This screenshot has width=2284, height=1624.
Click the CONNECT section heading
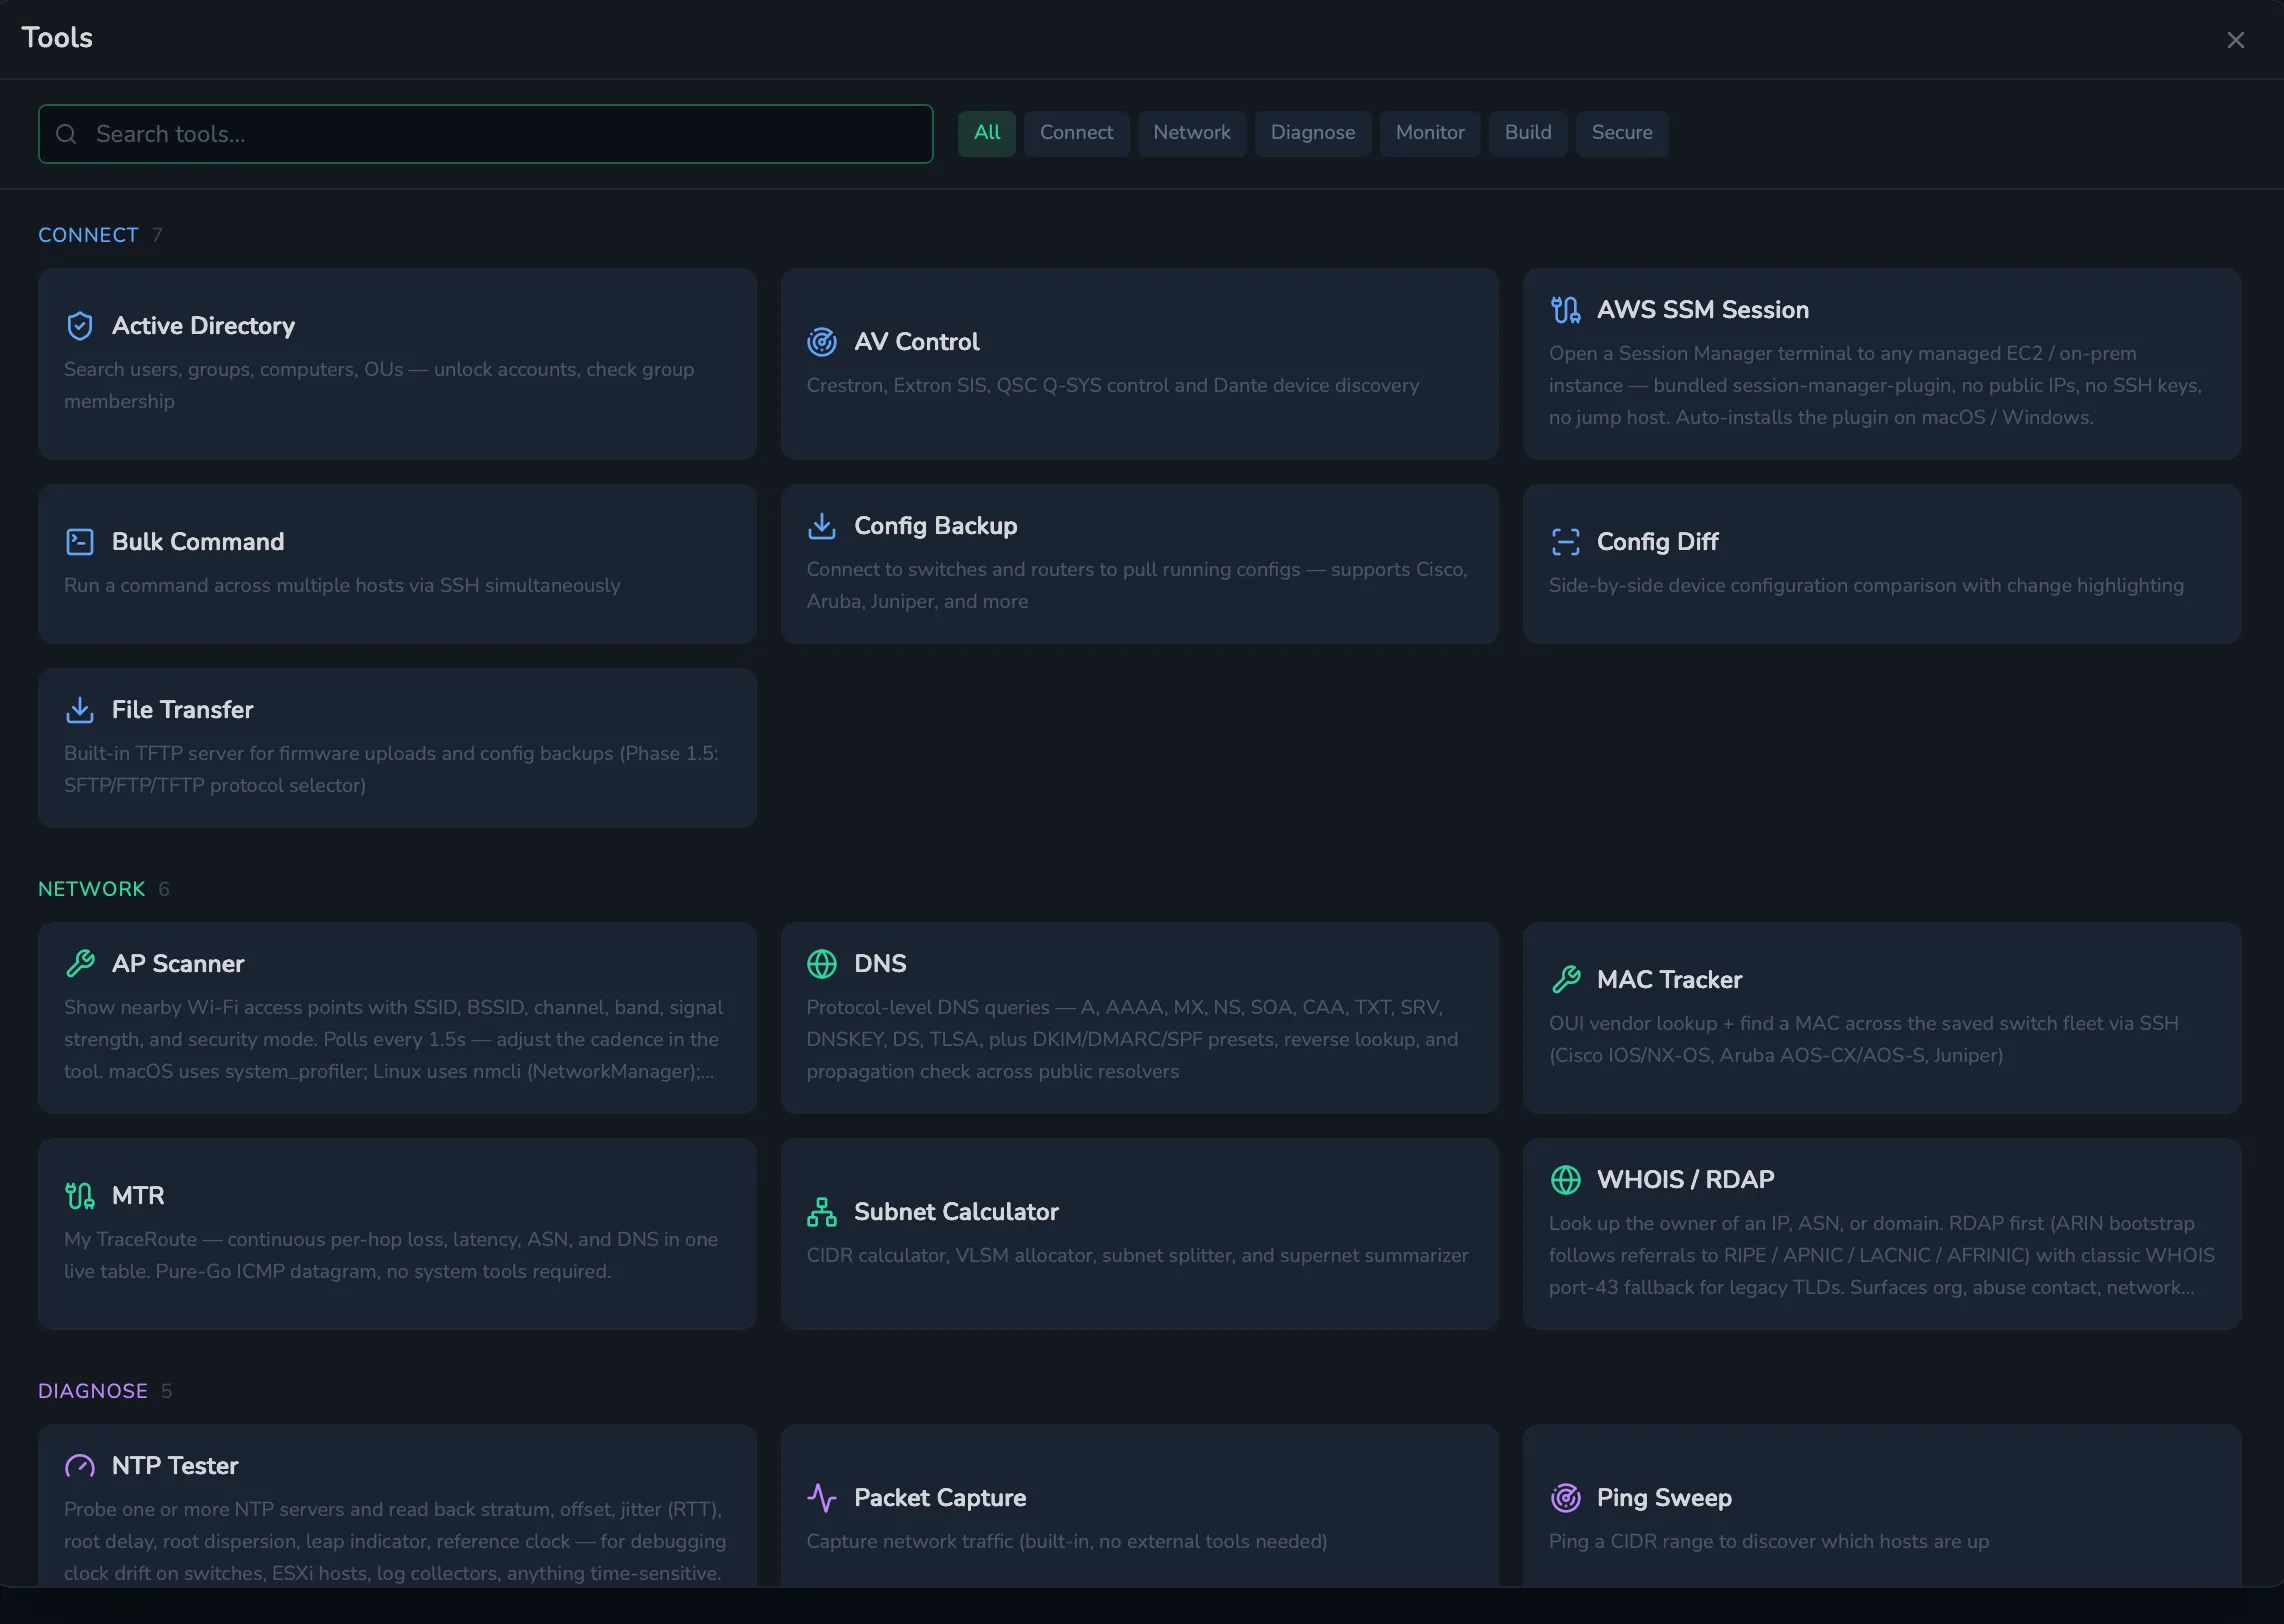click(88, 235)
